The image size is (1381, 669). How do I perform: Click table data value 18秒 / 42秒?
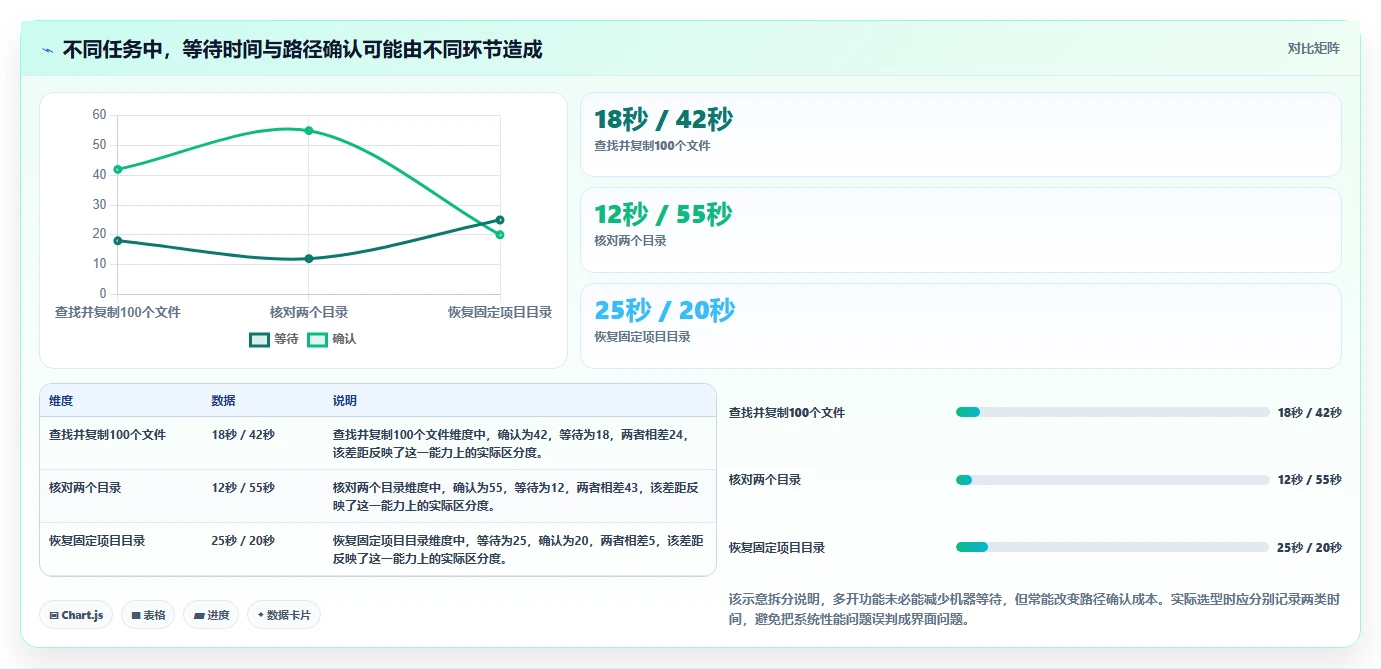[243, 435]
